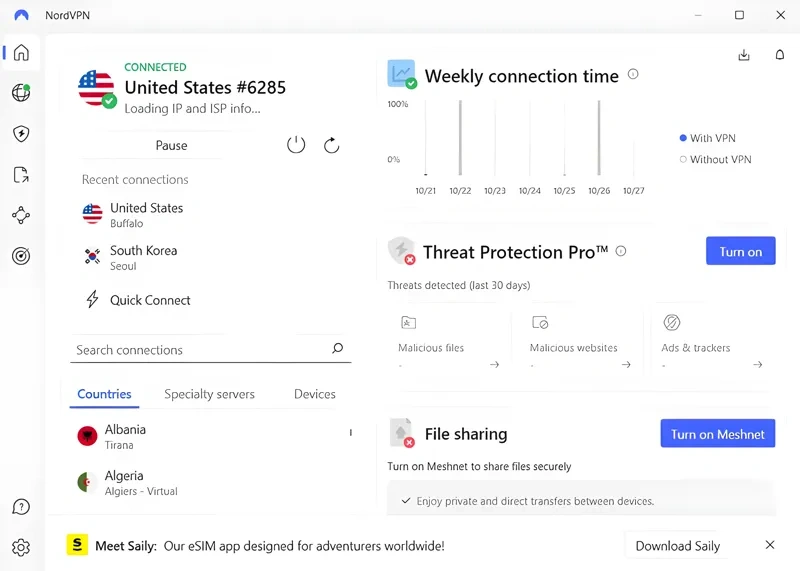Click the Malicious websites icon
This screenshot has height=571, width=800.
[x=540, y=322]
